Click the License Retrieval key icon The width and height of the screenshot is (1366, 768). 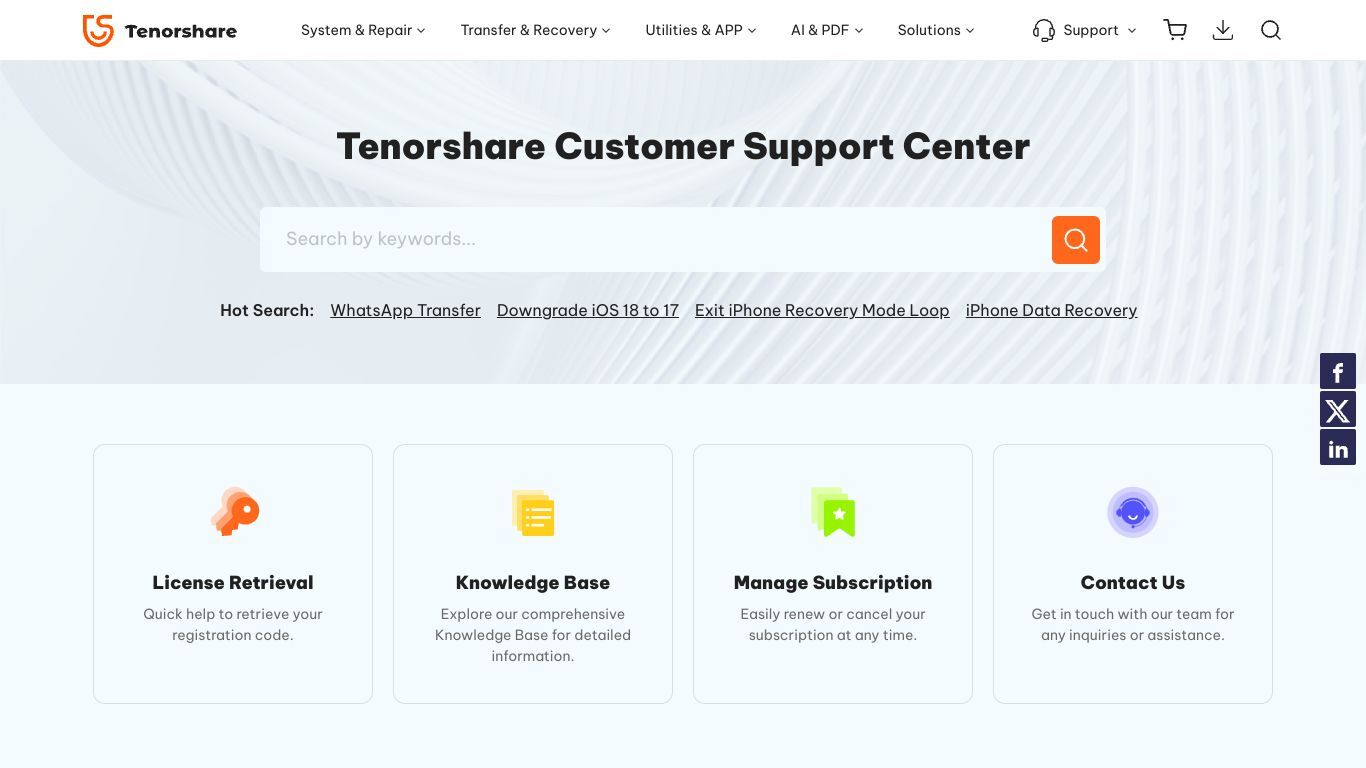click(x=234, y=511)
